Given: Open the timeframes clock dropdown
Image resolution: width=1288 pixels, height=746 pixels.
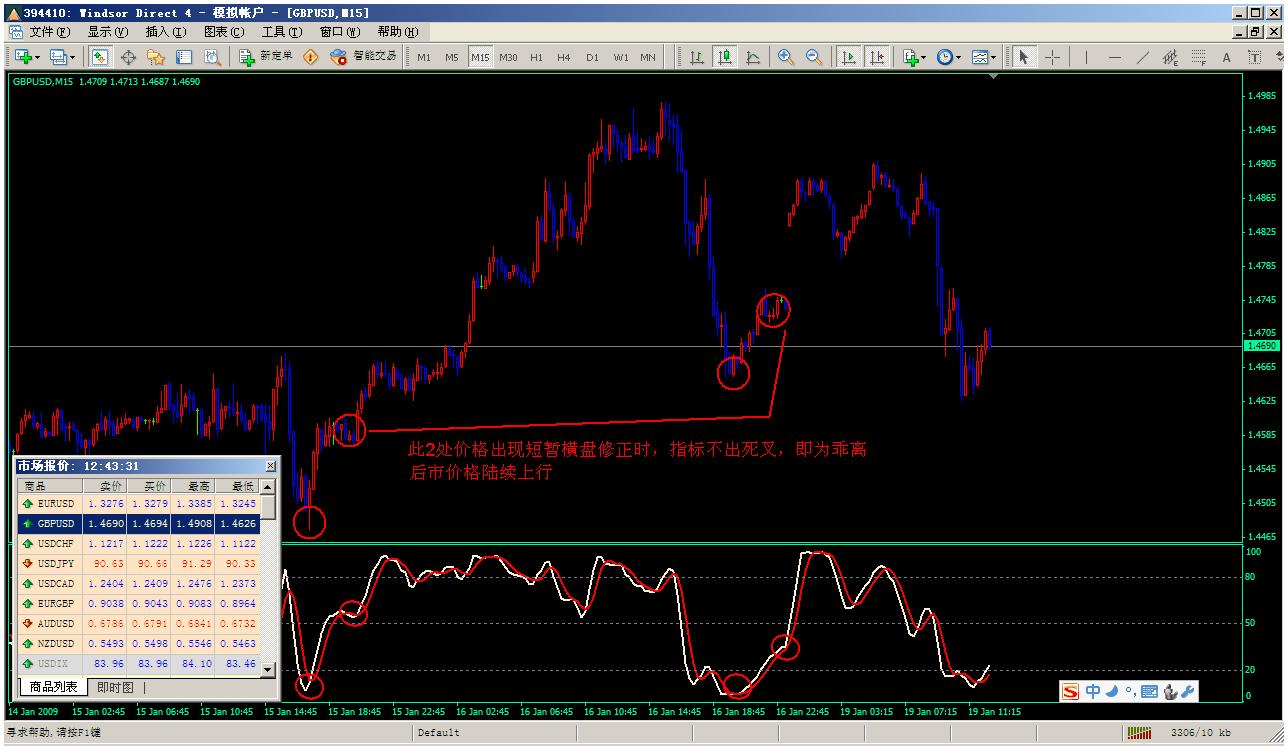Looking at the screenshot, I should (x=958, y=57).
